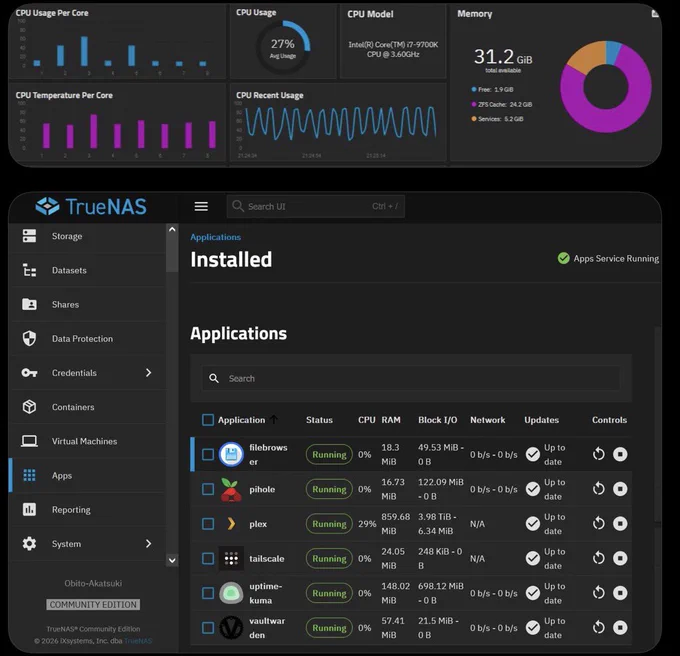
Task: Open the Shares menu item
Action: tap(88, 304)
